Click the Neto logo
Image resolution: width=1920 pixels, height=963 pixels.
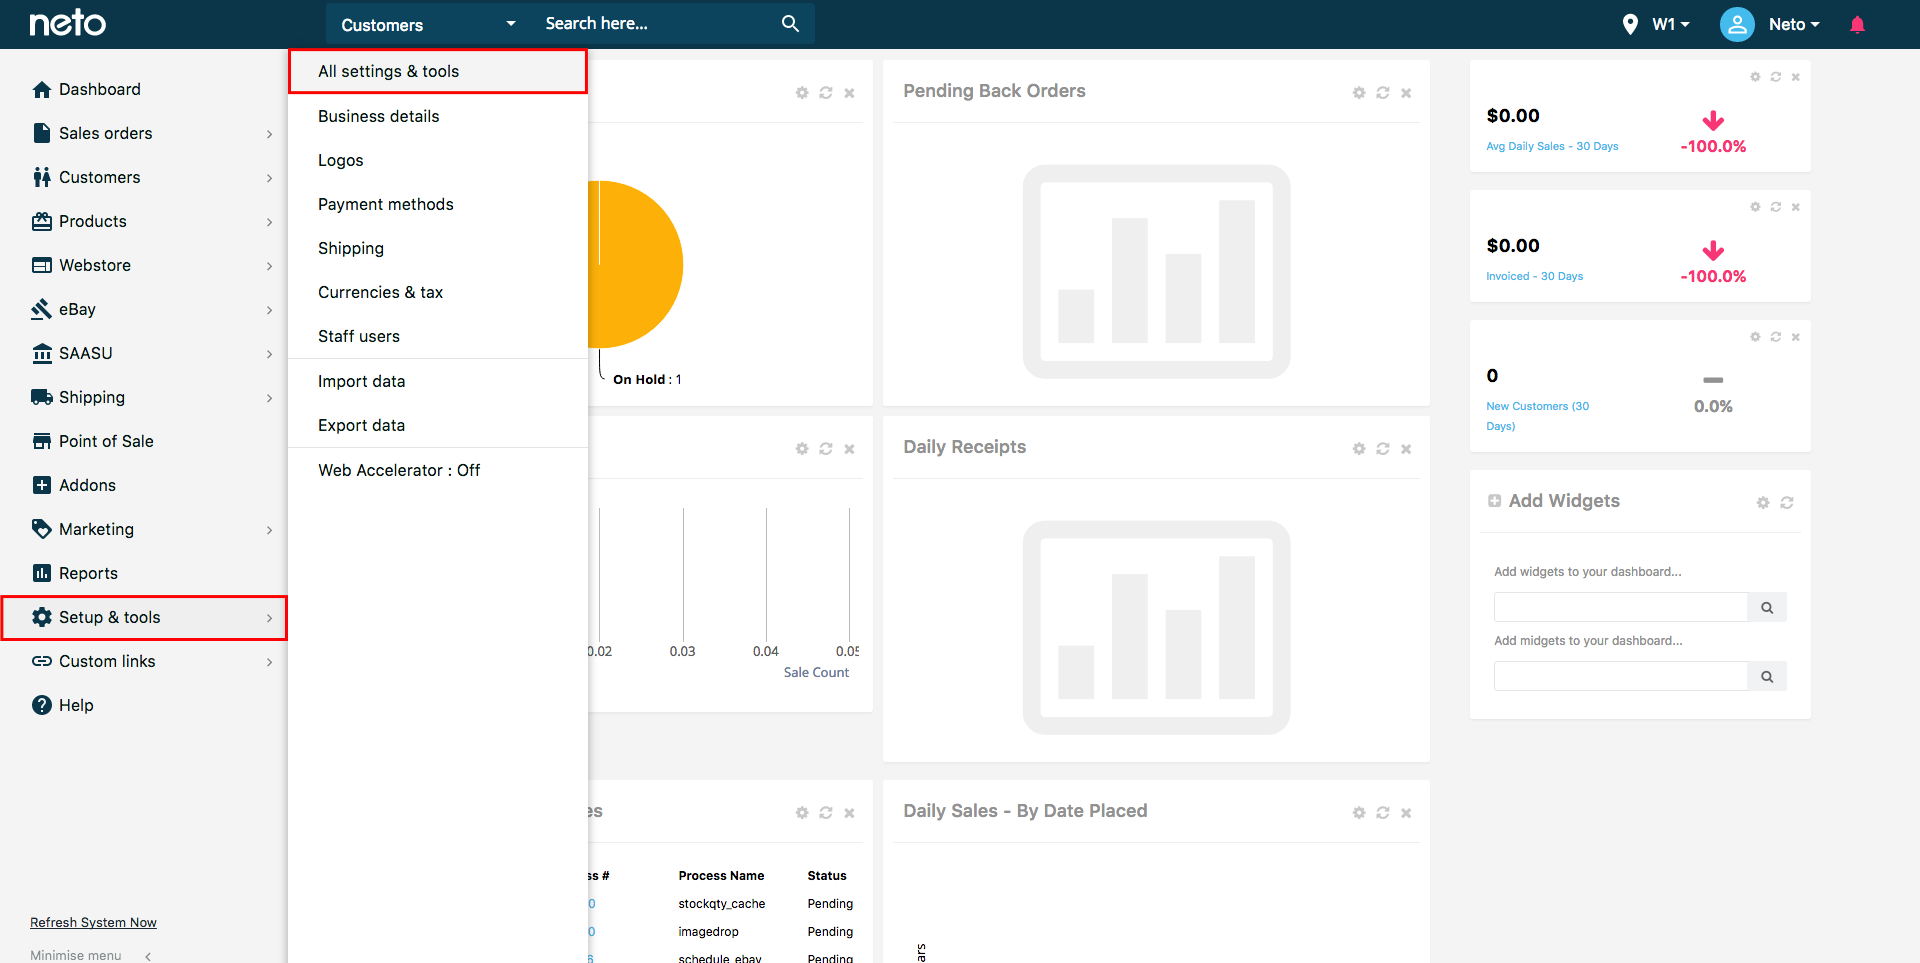pos(67,23)
